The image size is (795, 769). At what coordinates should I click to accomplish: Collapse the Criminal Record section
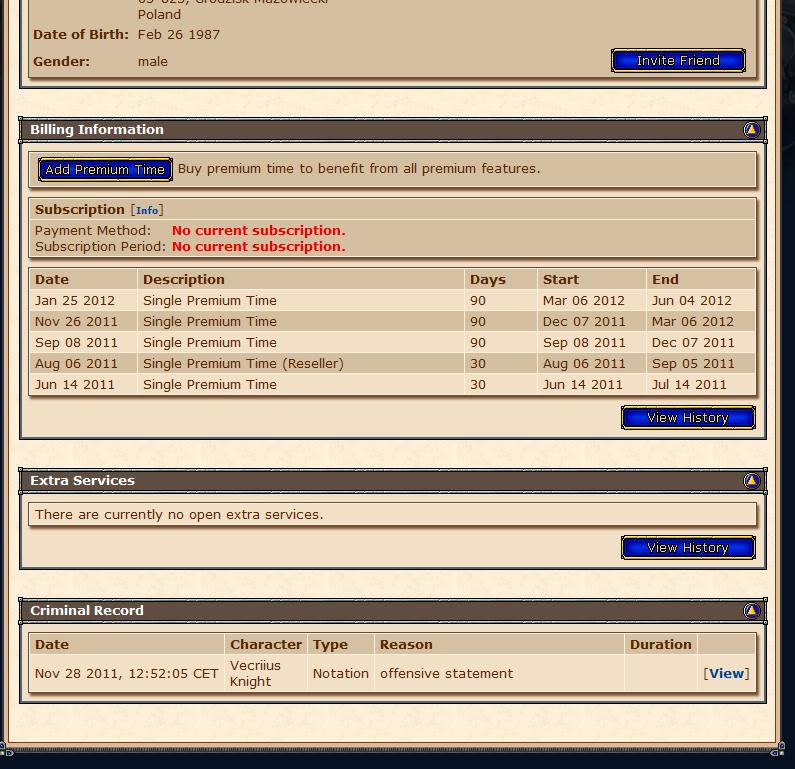point(751,610)
